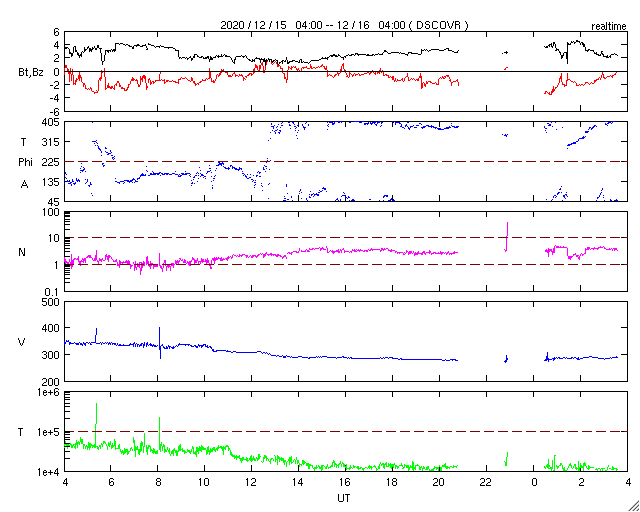Click the 'T' label of the bottom temperature panel
640x512 pixels.
pyautogui.click(x=21, y=432)
